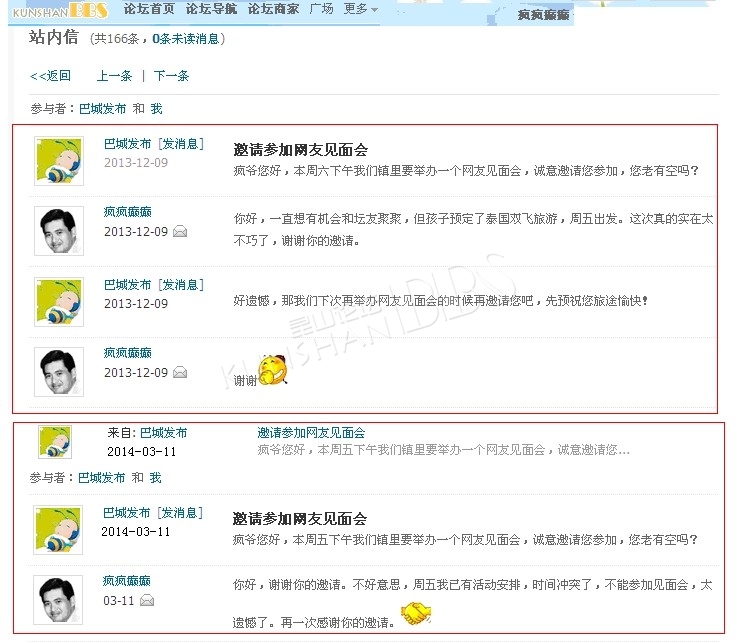Click [发消息] beside first 巴城发布 message

click(181, 144)
